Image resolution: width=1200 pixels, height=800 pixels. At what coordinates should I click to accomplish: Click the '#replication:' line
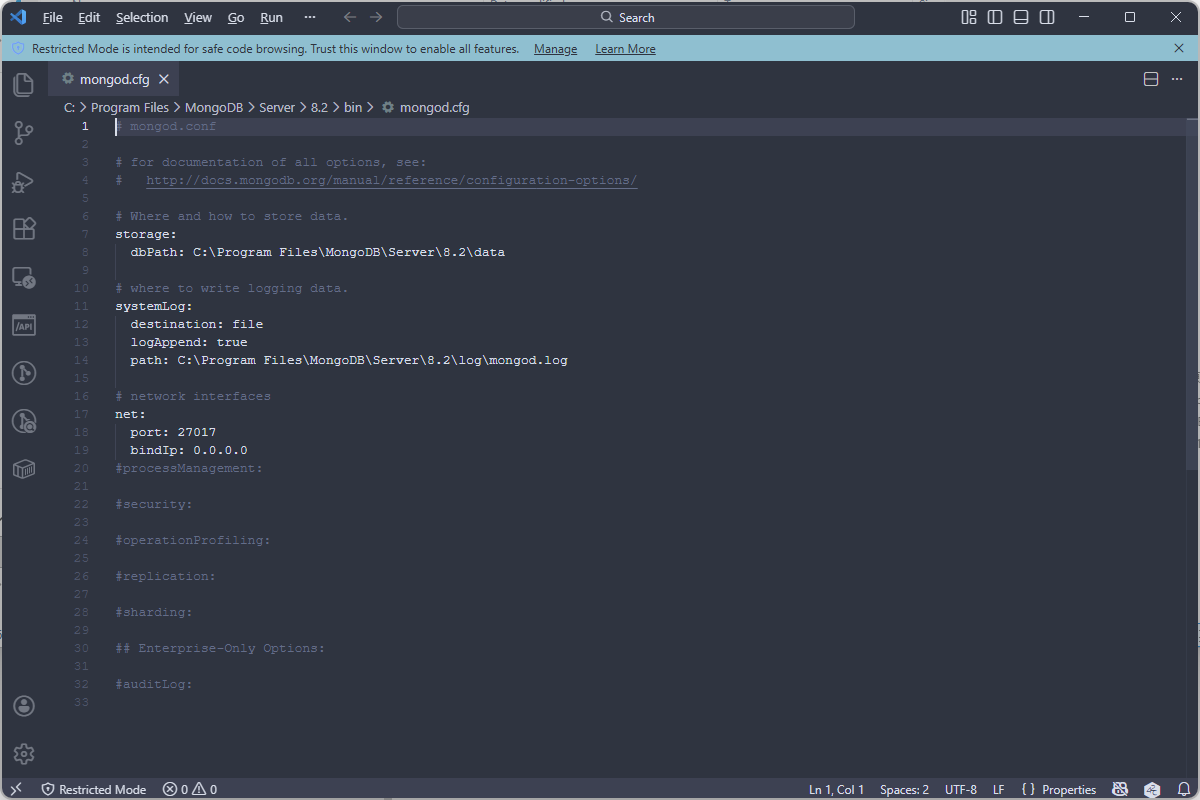(x=165, y=576)
